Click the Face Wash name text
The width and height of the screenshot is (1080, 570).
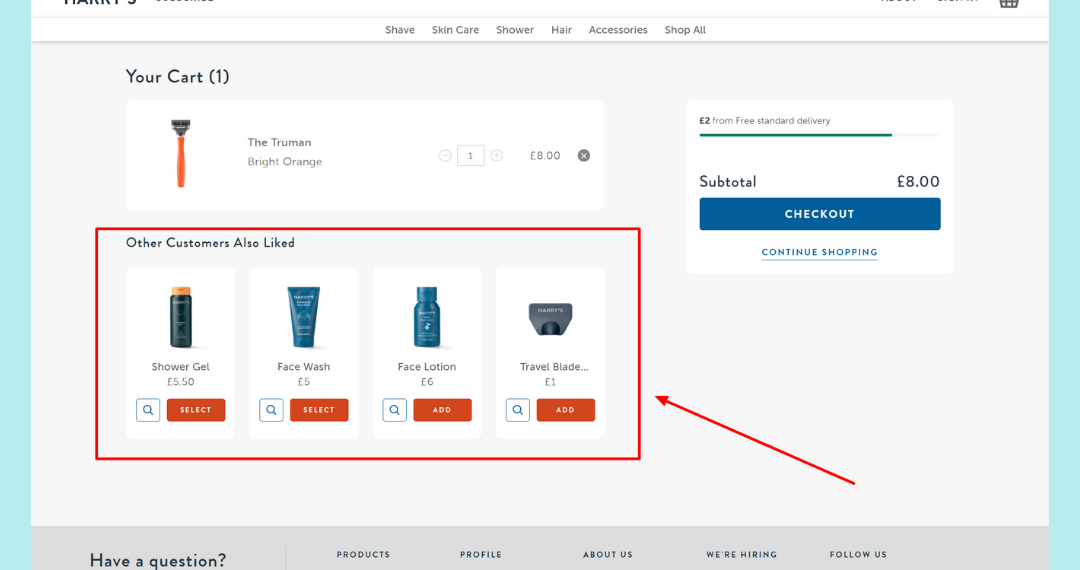304,367
